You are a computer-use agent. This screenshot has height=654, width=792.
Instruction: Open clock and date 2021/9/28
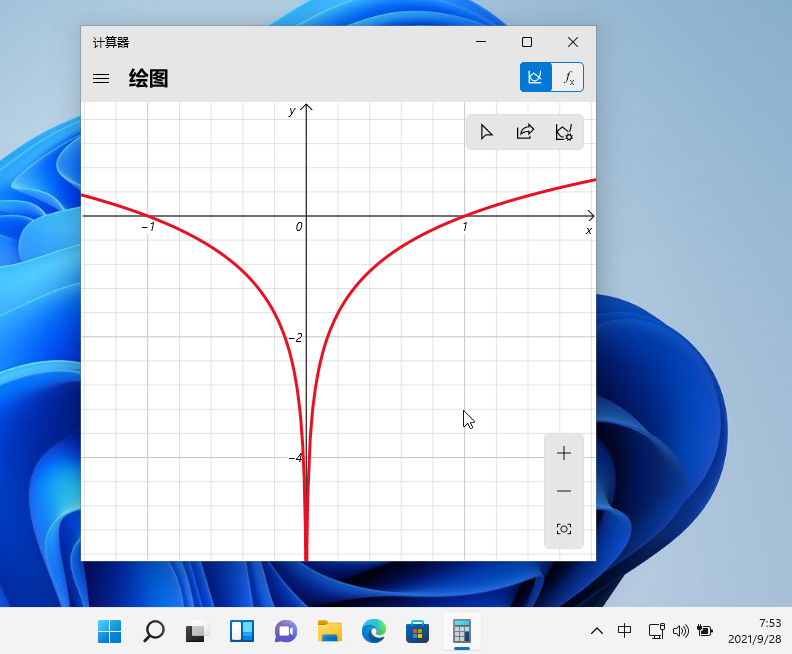point(755,631)
